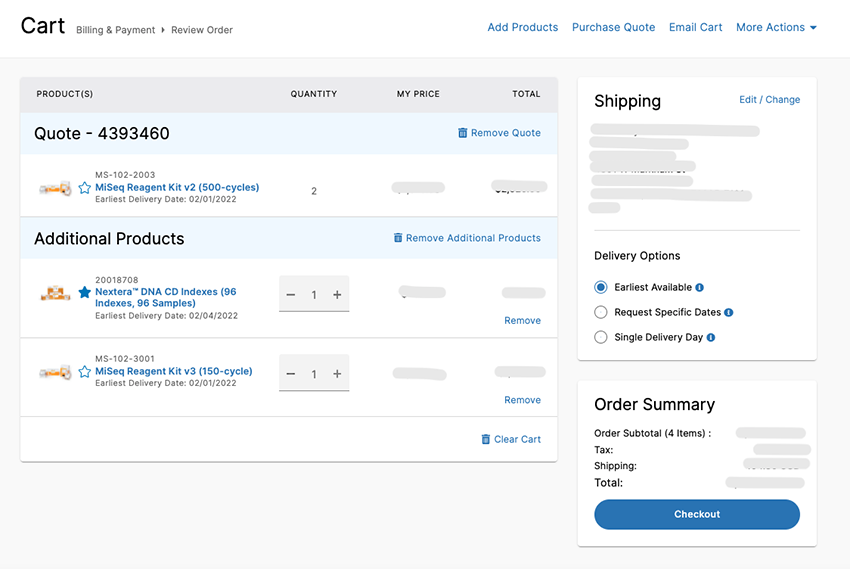Click trash icon beside Clear Cart
Image resolution: width=850 pixels, height=569 pixels.
click(486, 439)
